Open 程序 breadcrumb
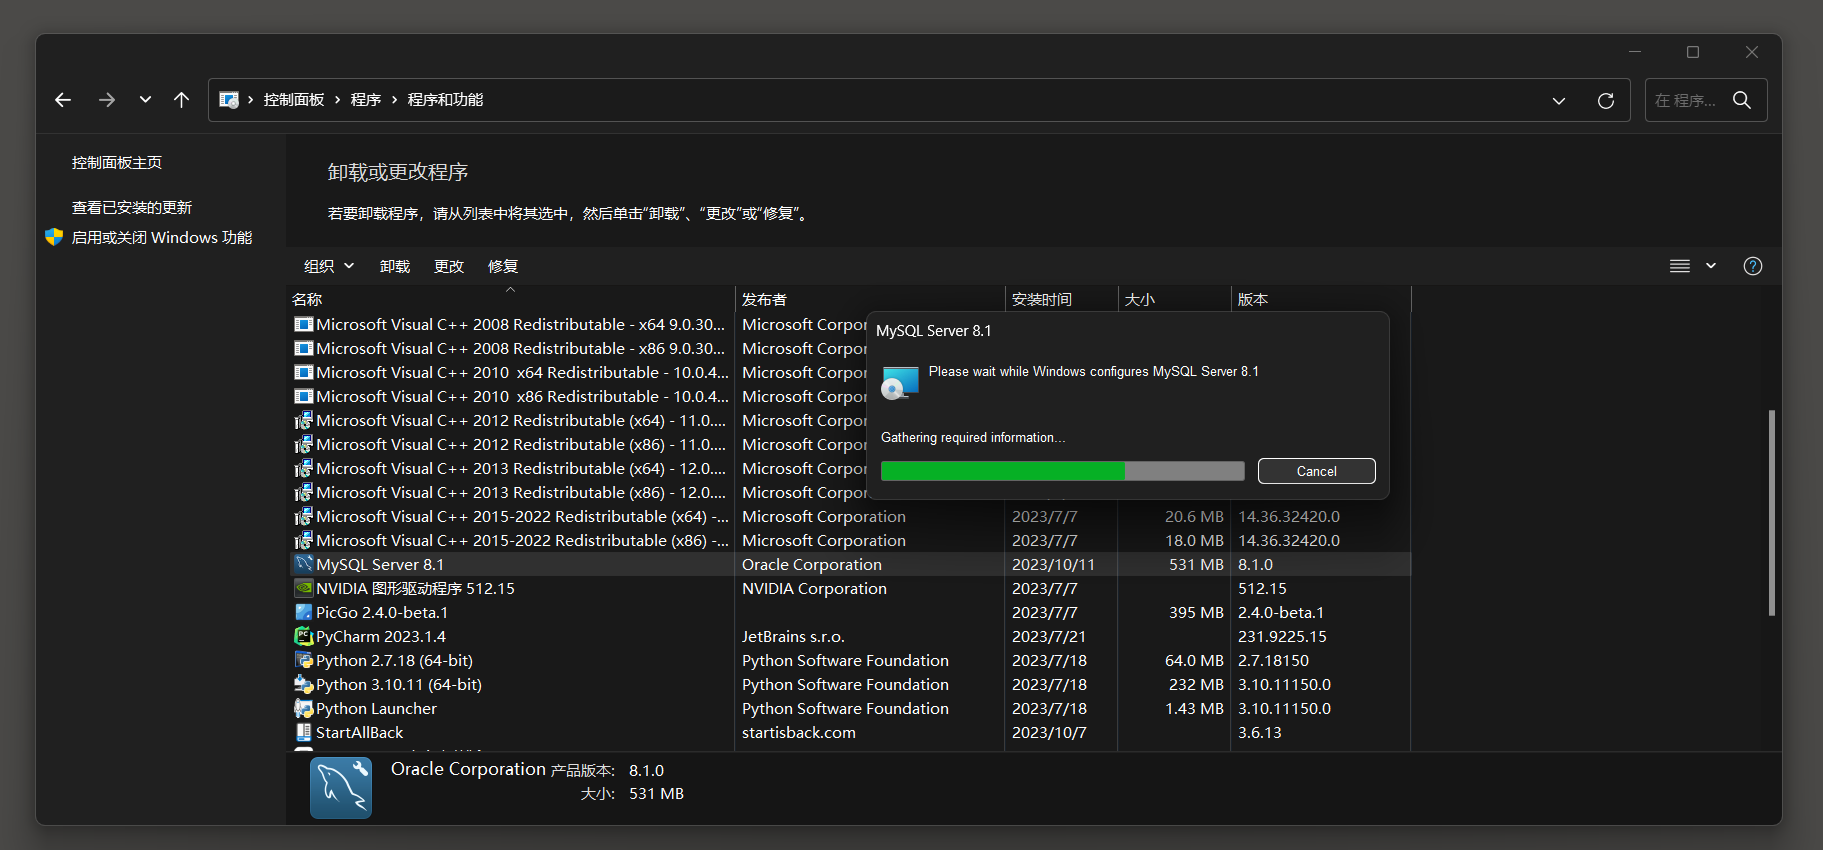 366,100
